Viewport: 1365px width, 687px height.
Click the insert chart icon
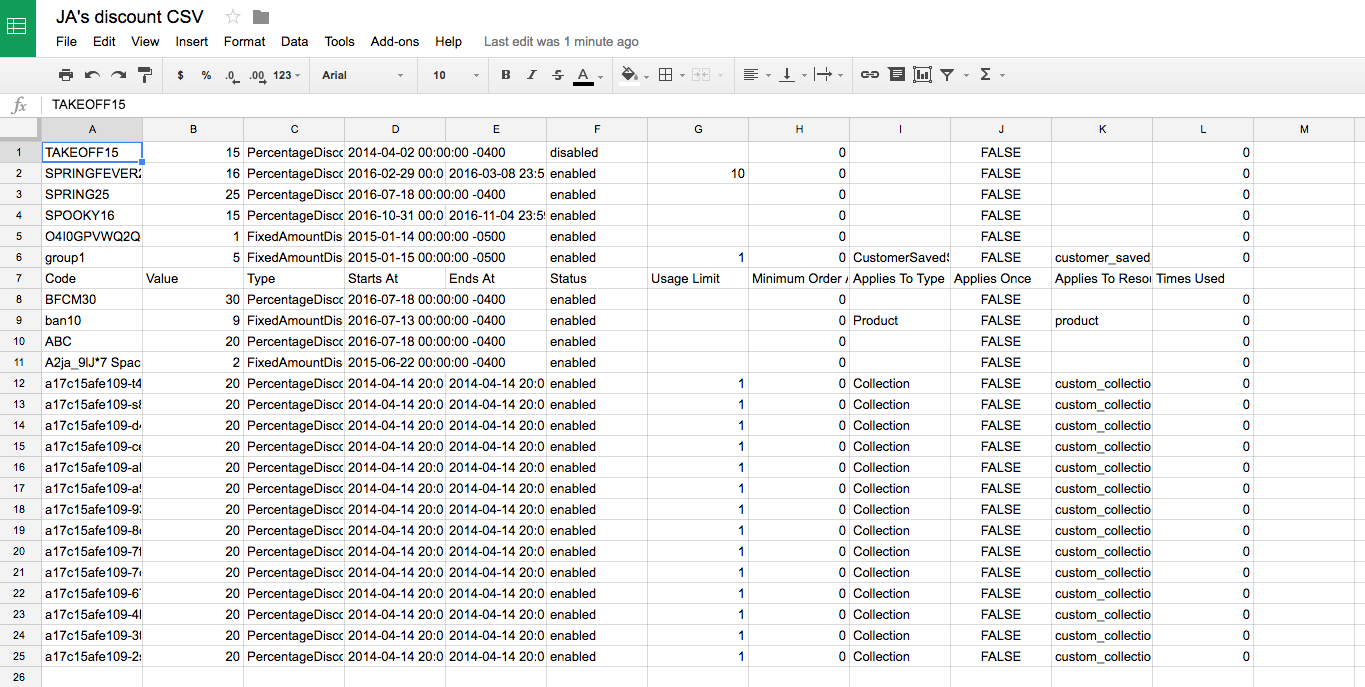pyautogui.click(x=922, y=75)
